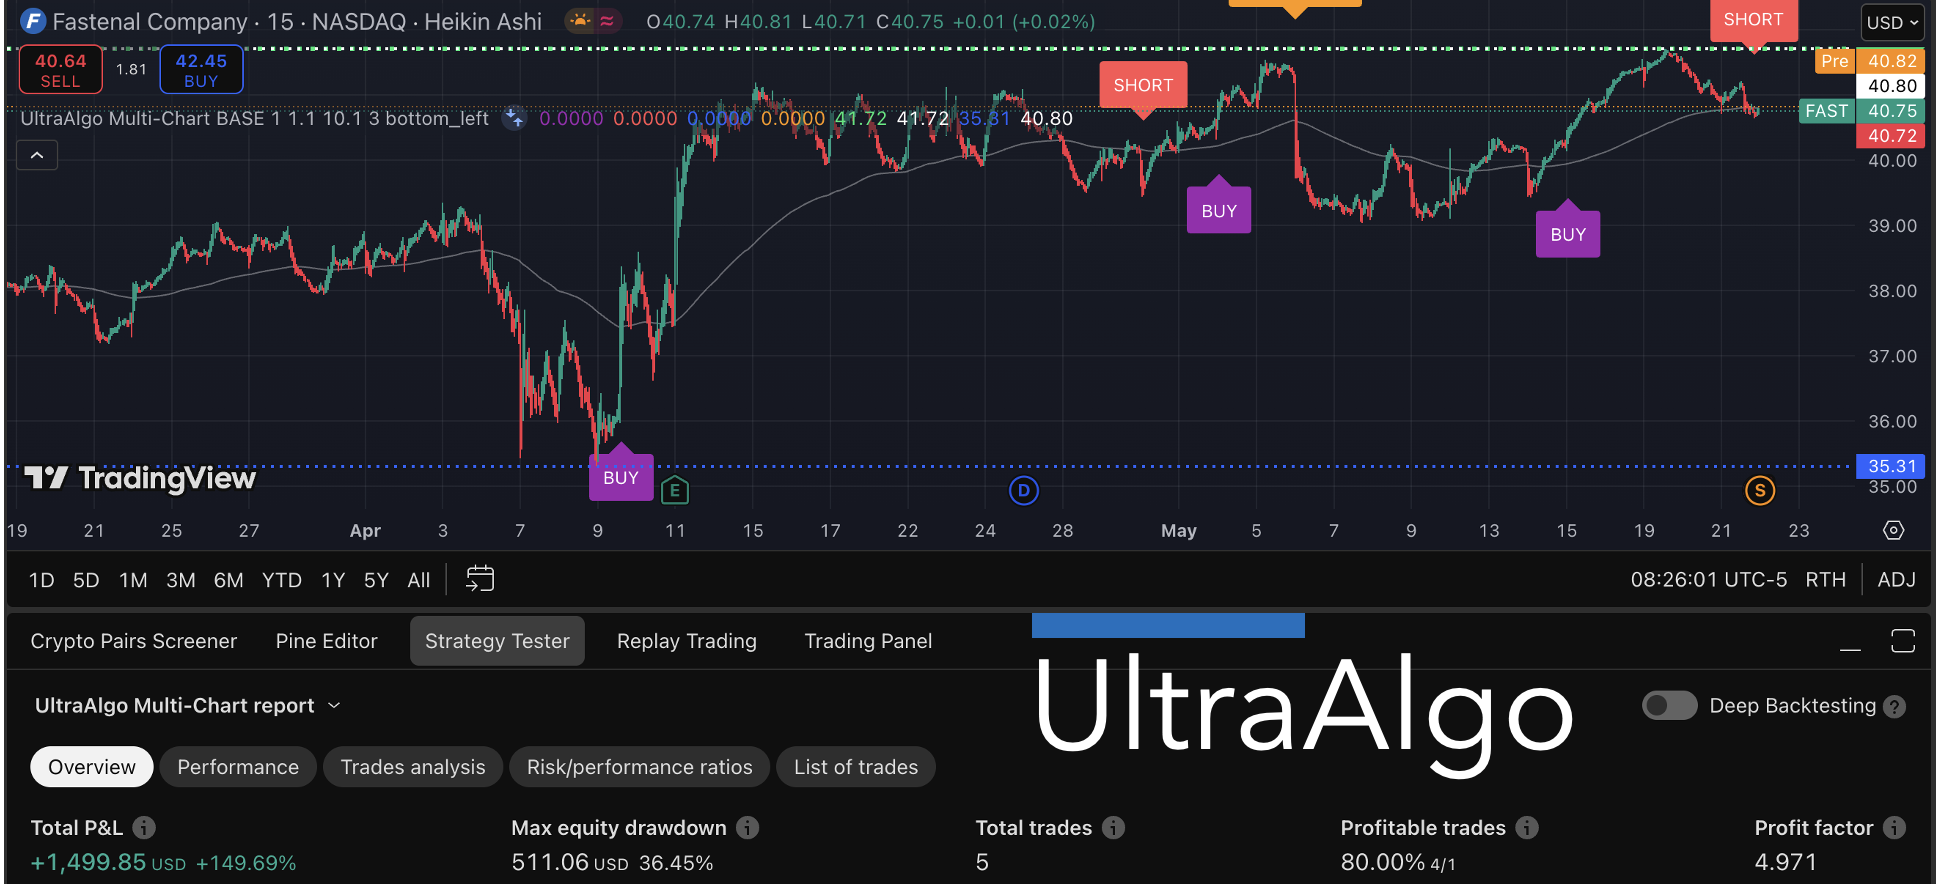
Task: Click the info icon next to Total P&L
Action: pos(144,828)
